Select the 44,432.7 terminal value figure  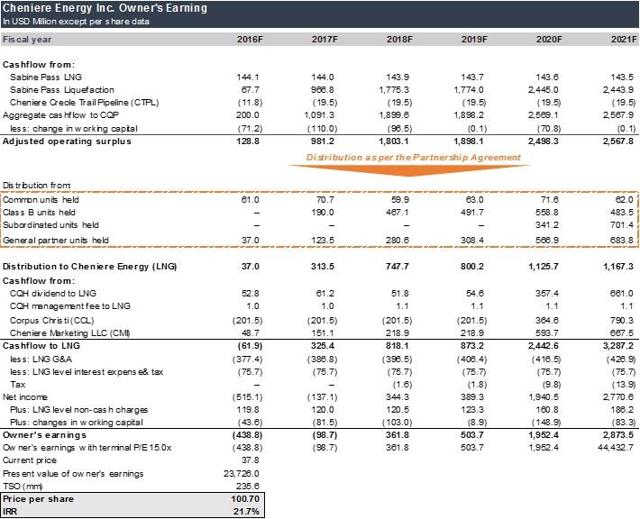(616, 448)
